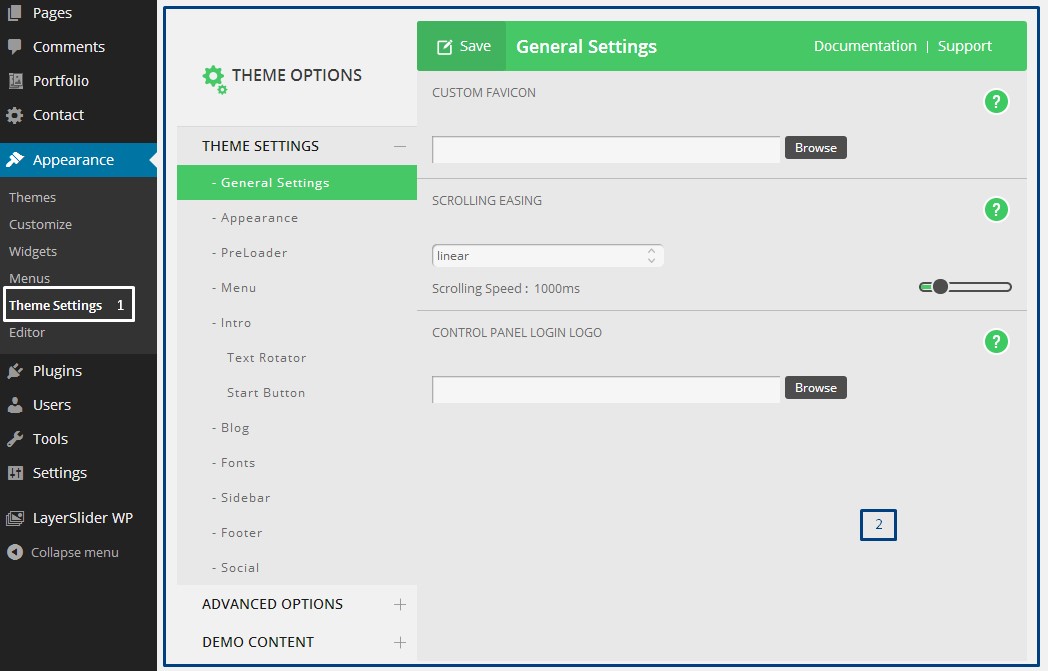Open Pages using its sidebar icon
Image resolution: width=1048 pixels, height=671 pixels.
13,12
